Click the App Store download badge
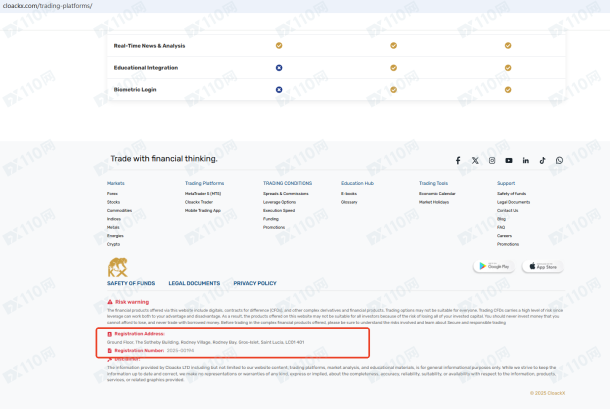The height and width of the screenshot is (409, 610). (x=542, y=267)
